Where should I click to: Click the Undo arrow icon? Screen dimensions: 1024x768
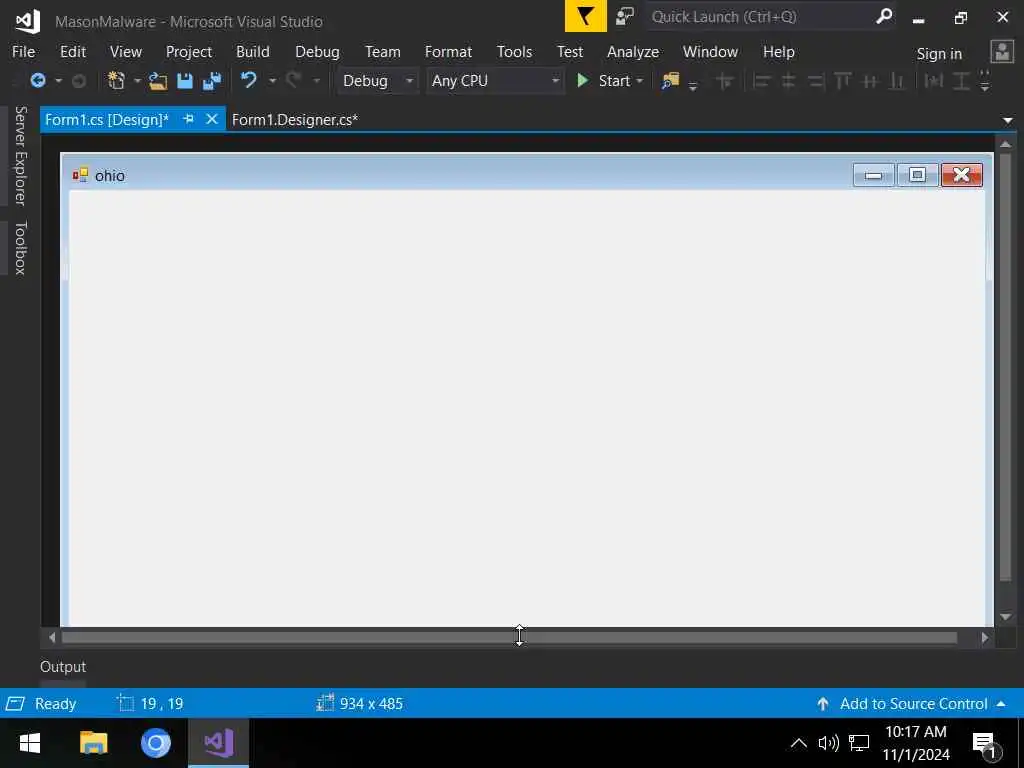(248, 80)
